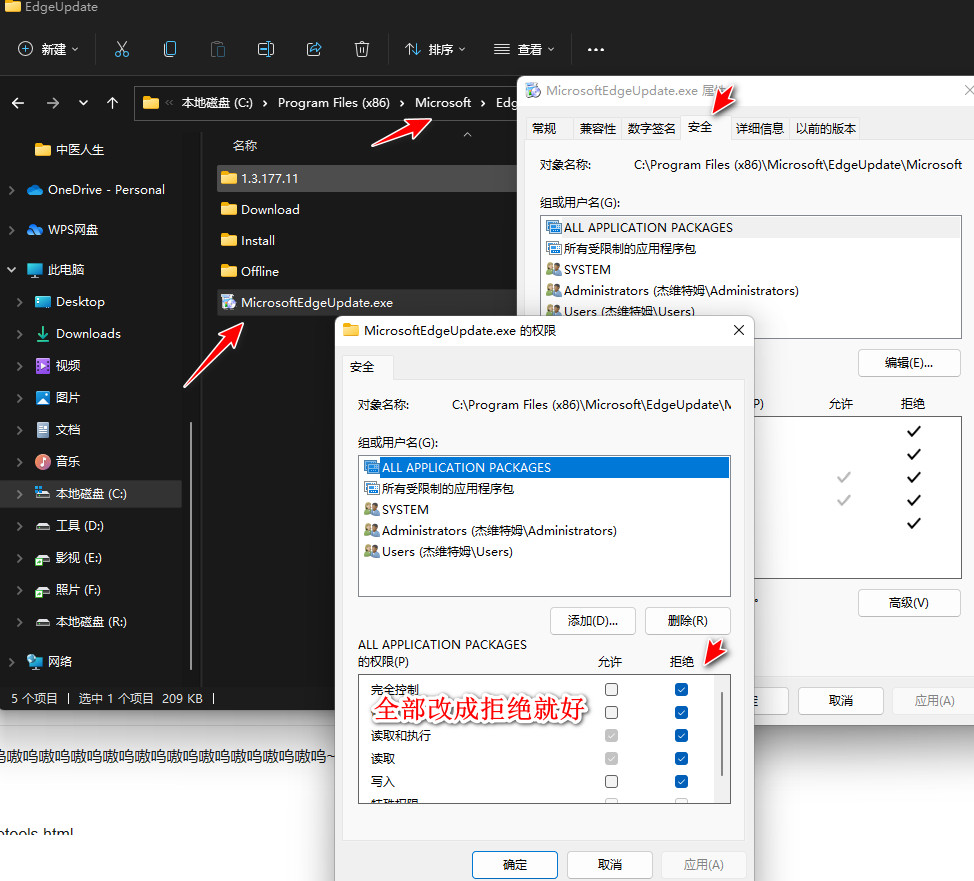Switch to 详细信息 tab in properties
This screenshot has width=974, height=881.
click(x=760, y=129)
